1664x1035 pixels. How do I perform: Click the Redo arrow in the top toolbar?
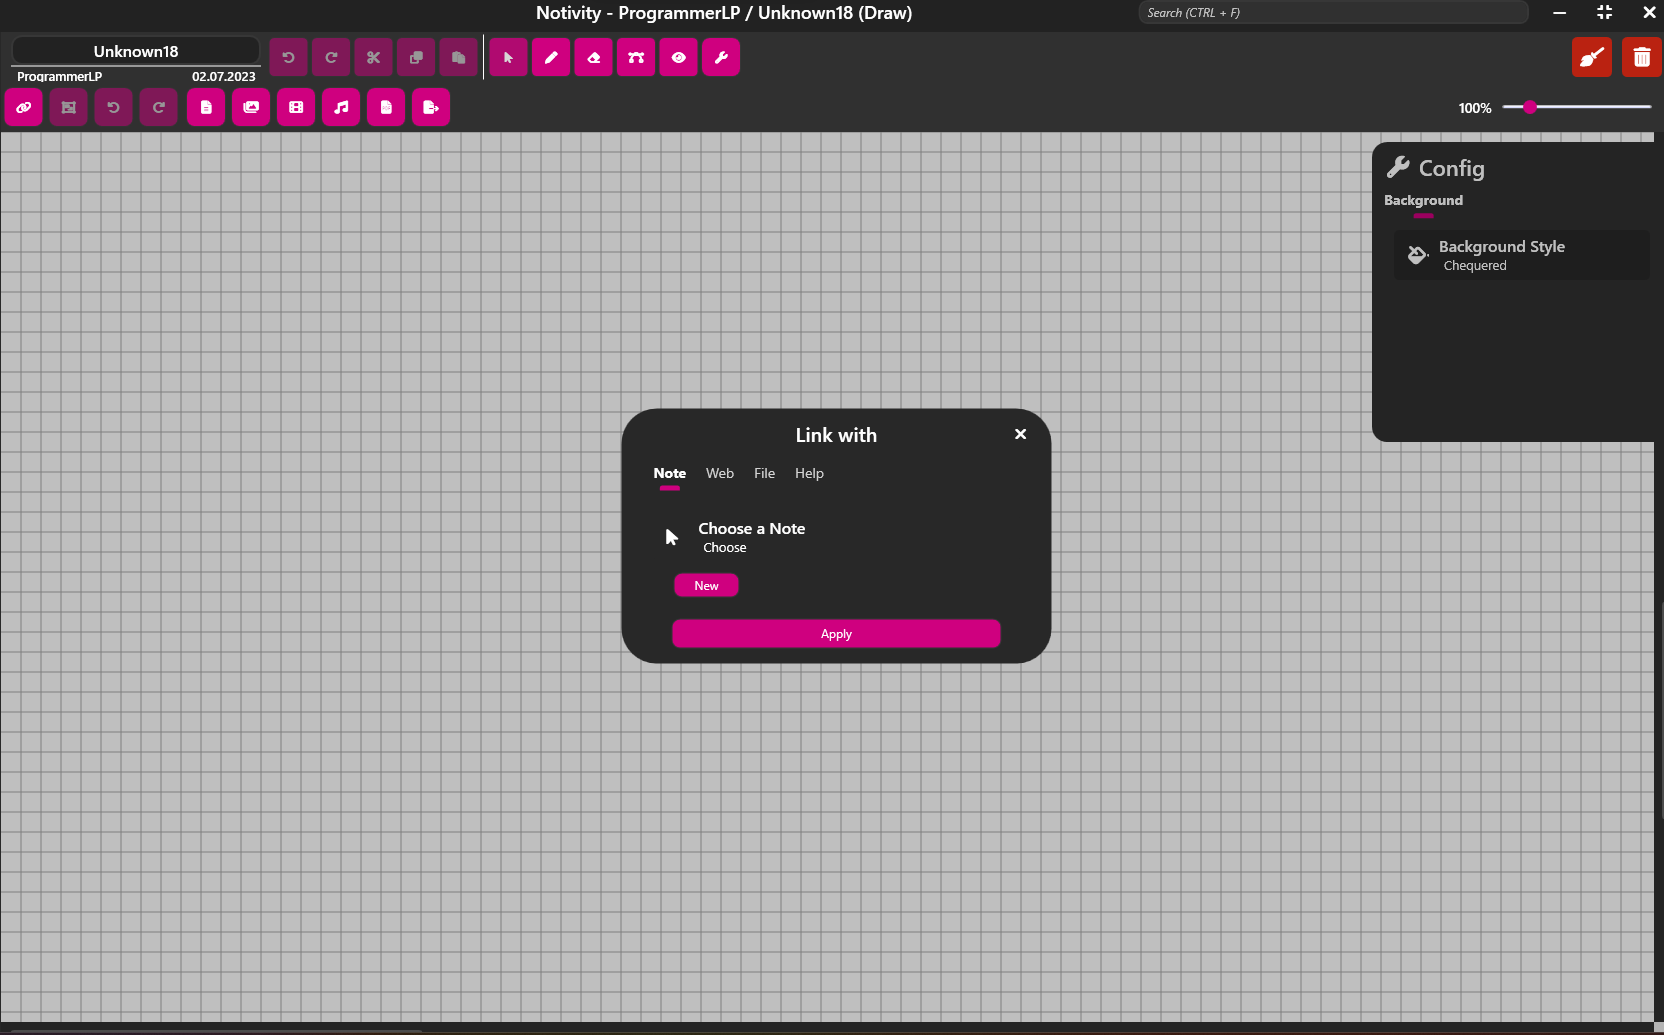(x=331, y=57)
